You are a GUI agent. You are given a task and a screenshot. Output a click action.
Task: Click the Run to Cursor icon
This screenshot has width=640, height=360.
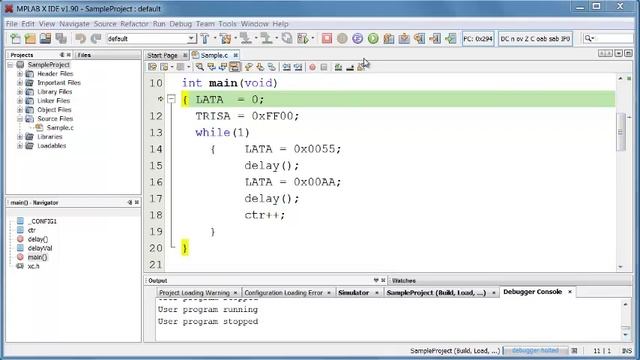[x=420, y=39]
